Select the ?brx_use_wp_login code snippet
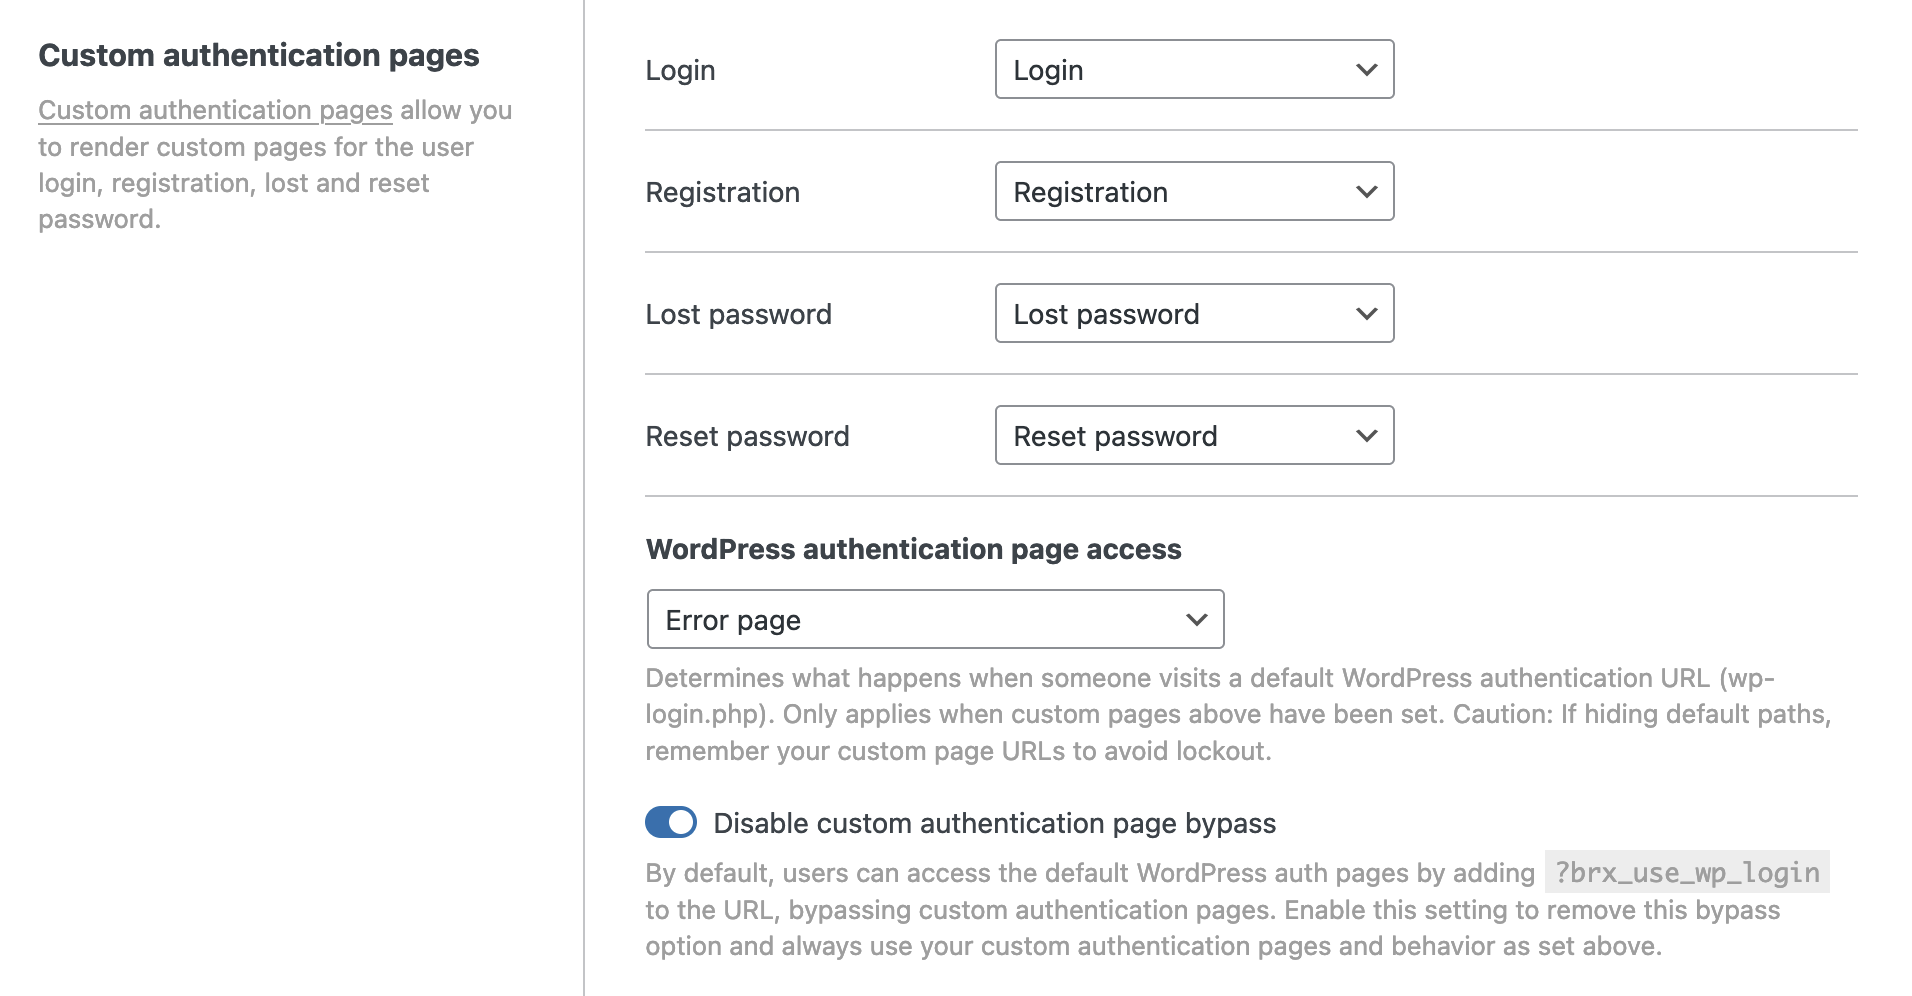The image size is (1912, 996). click(x=1686, y=872)
